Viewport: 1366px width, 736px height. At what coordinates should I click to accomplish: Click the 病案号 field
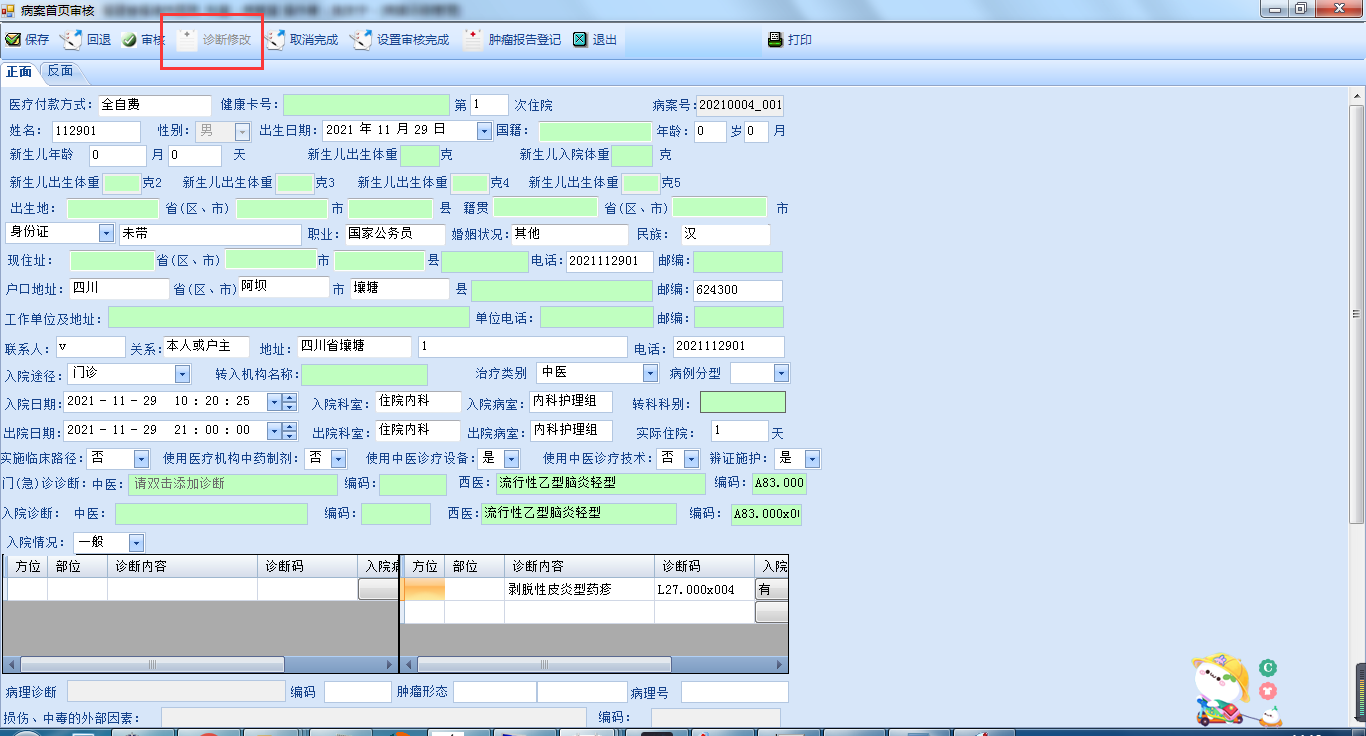740,105
